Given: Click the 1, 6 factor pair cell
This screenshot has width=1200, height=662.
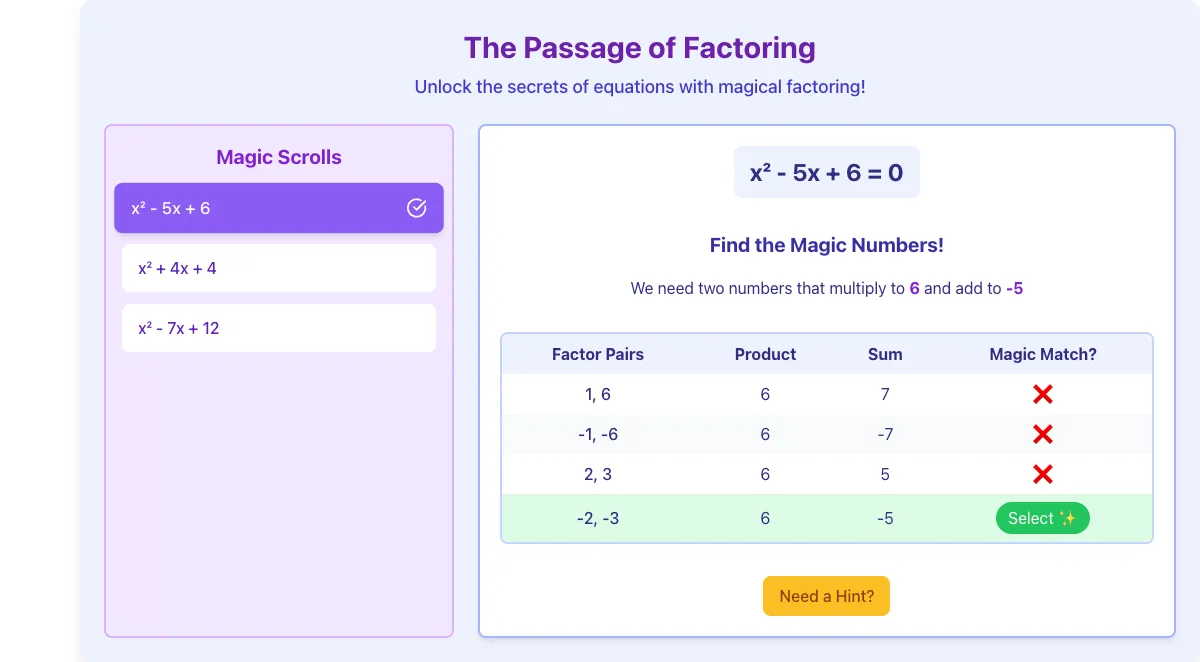Looking at the screenshot, I should tap(598, 394).
